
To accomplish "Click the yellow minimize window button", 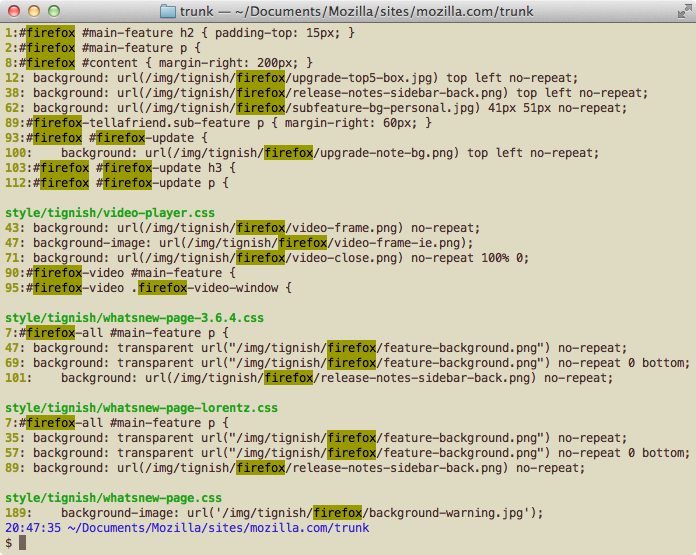I will pyautogui.click(x=34, y=11).
